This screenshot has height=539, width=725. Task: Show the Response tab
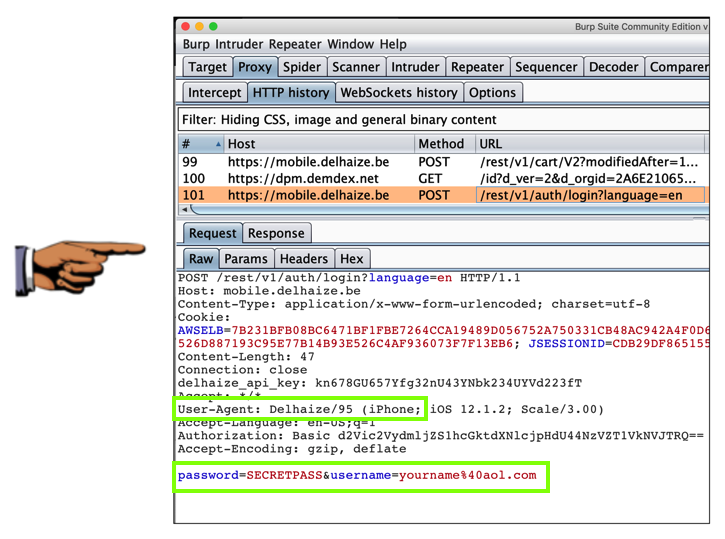(x=276, y=233)
